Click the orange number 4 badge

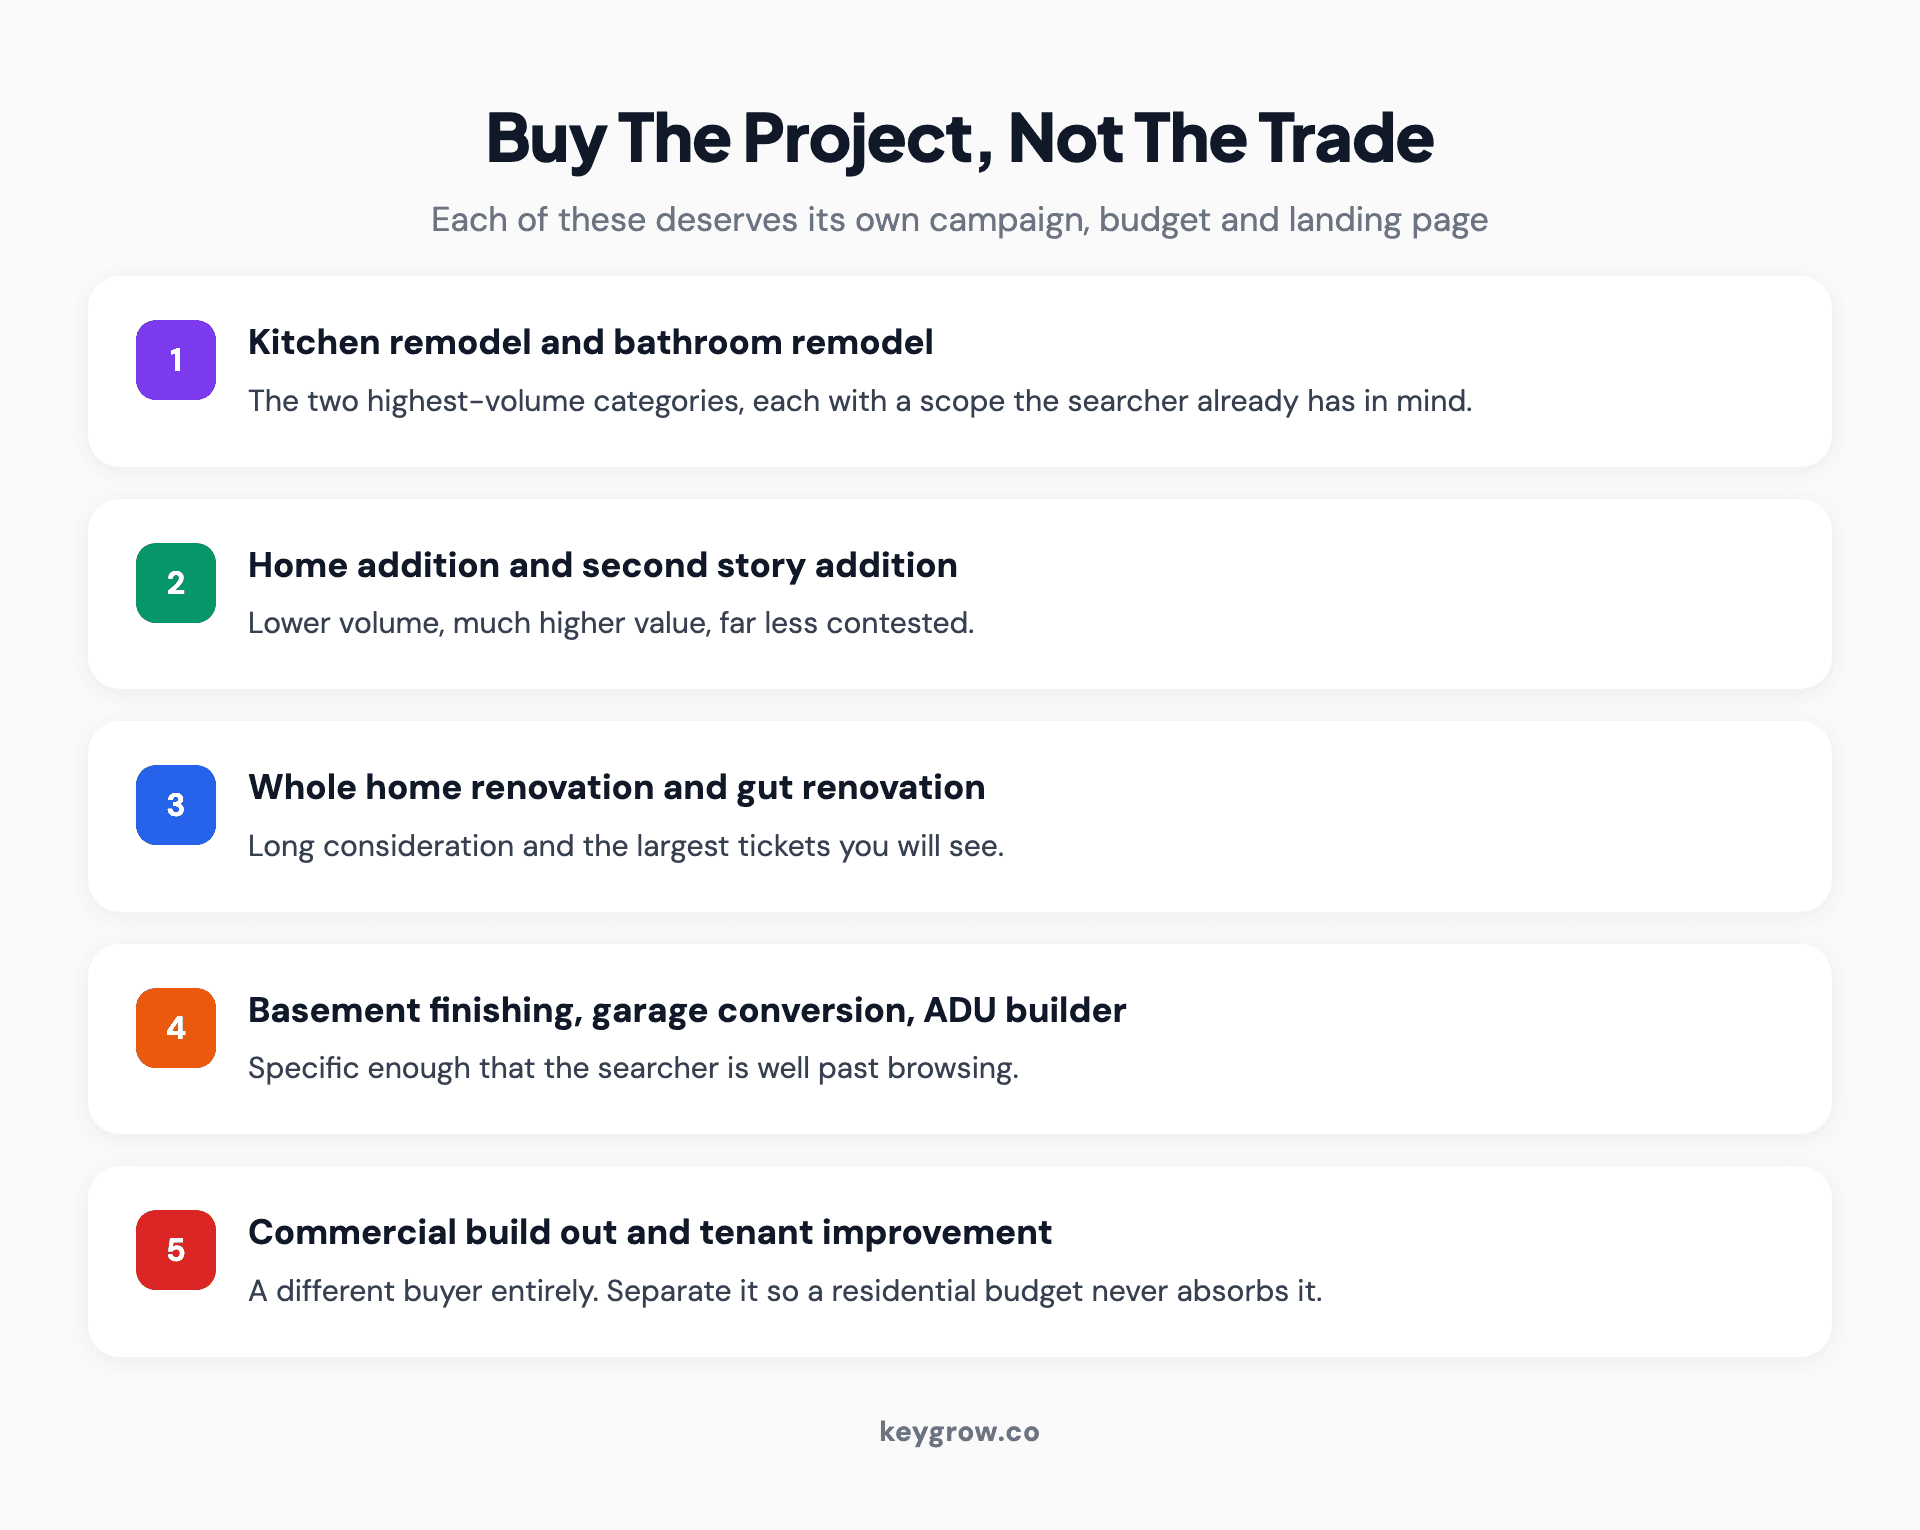(x=176, y=1028)
